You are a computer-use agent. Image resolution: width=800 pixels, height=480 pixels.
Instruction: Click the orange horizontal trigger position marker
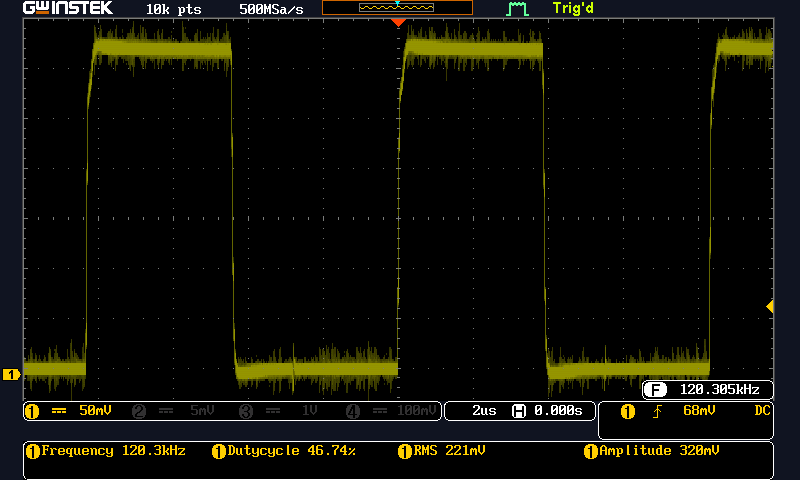tap(398, 22)
